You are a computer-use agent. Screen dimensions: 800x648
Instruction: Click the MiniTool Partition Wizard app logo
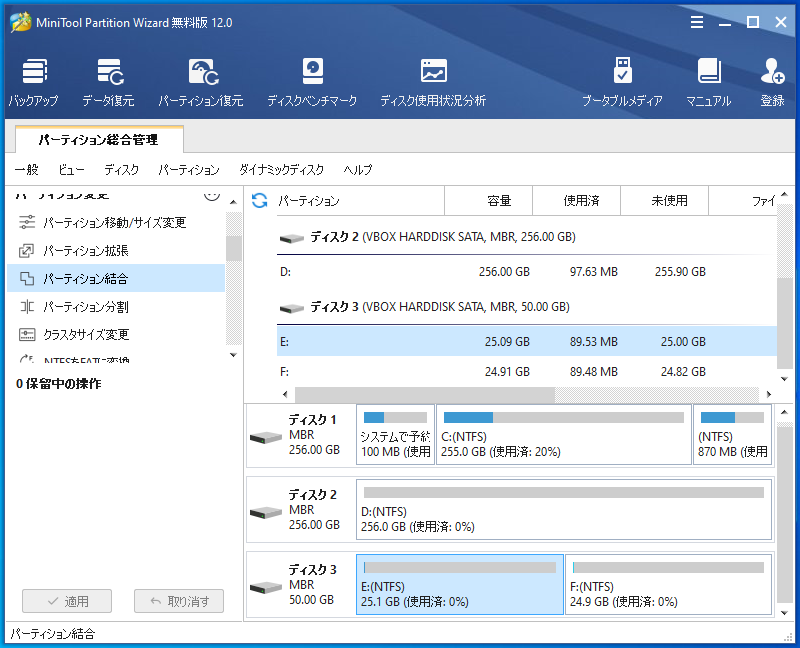coord(20,22)
